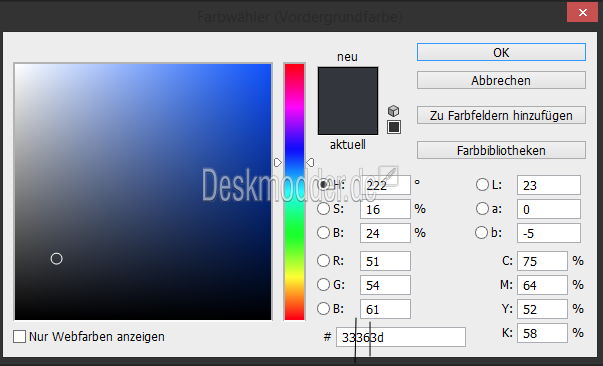
Task: Click the C cyan percentage field
Action: 542,261
